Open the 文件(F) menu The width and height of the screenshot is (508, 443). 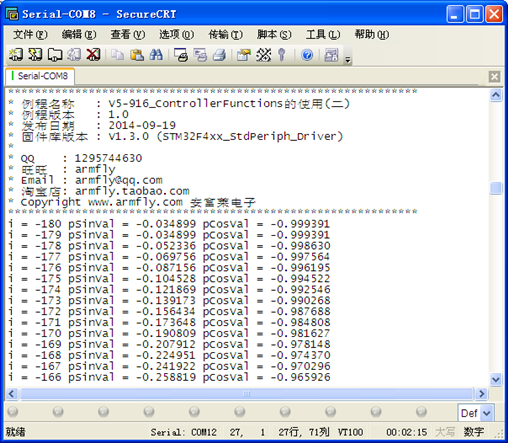coord(30,34)
